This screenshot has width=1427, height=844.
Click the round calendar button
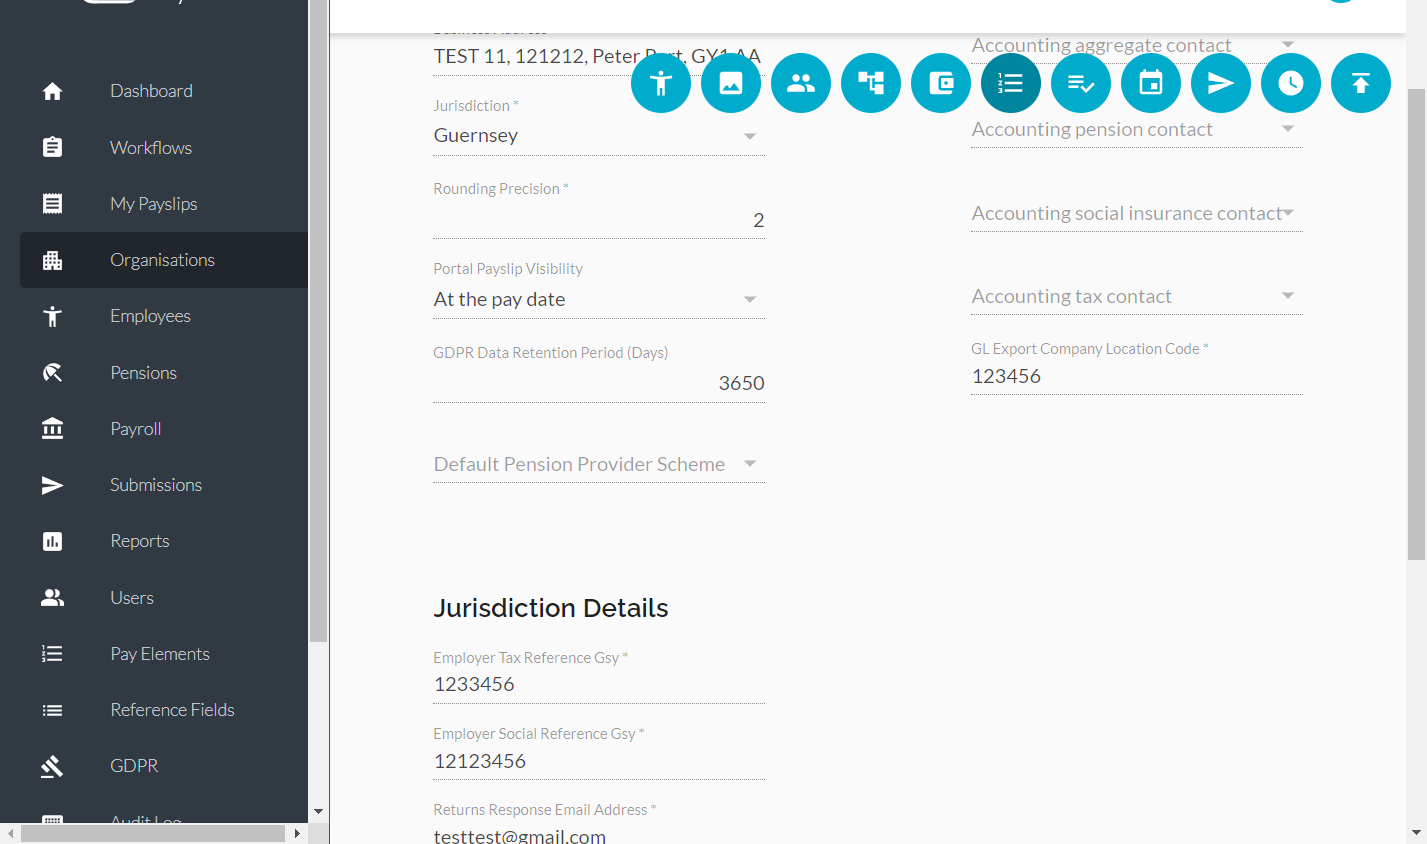point(1151,83)
